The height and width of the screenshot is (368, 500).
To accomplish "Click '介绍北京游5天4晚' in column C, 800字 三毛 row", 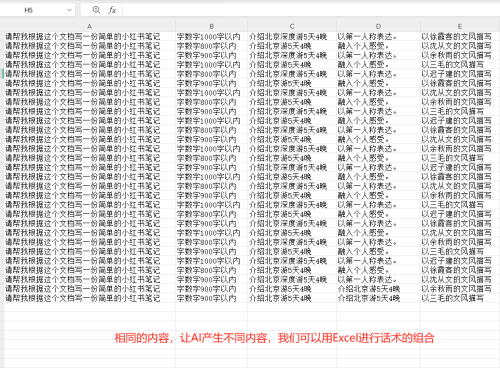I will [x=280, y=158].
